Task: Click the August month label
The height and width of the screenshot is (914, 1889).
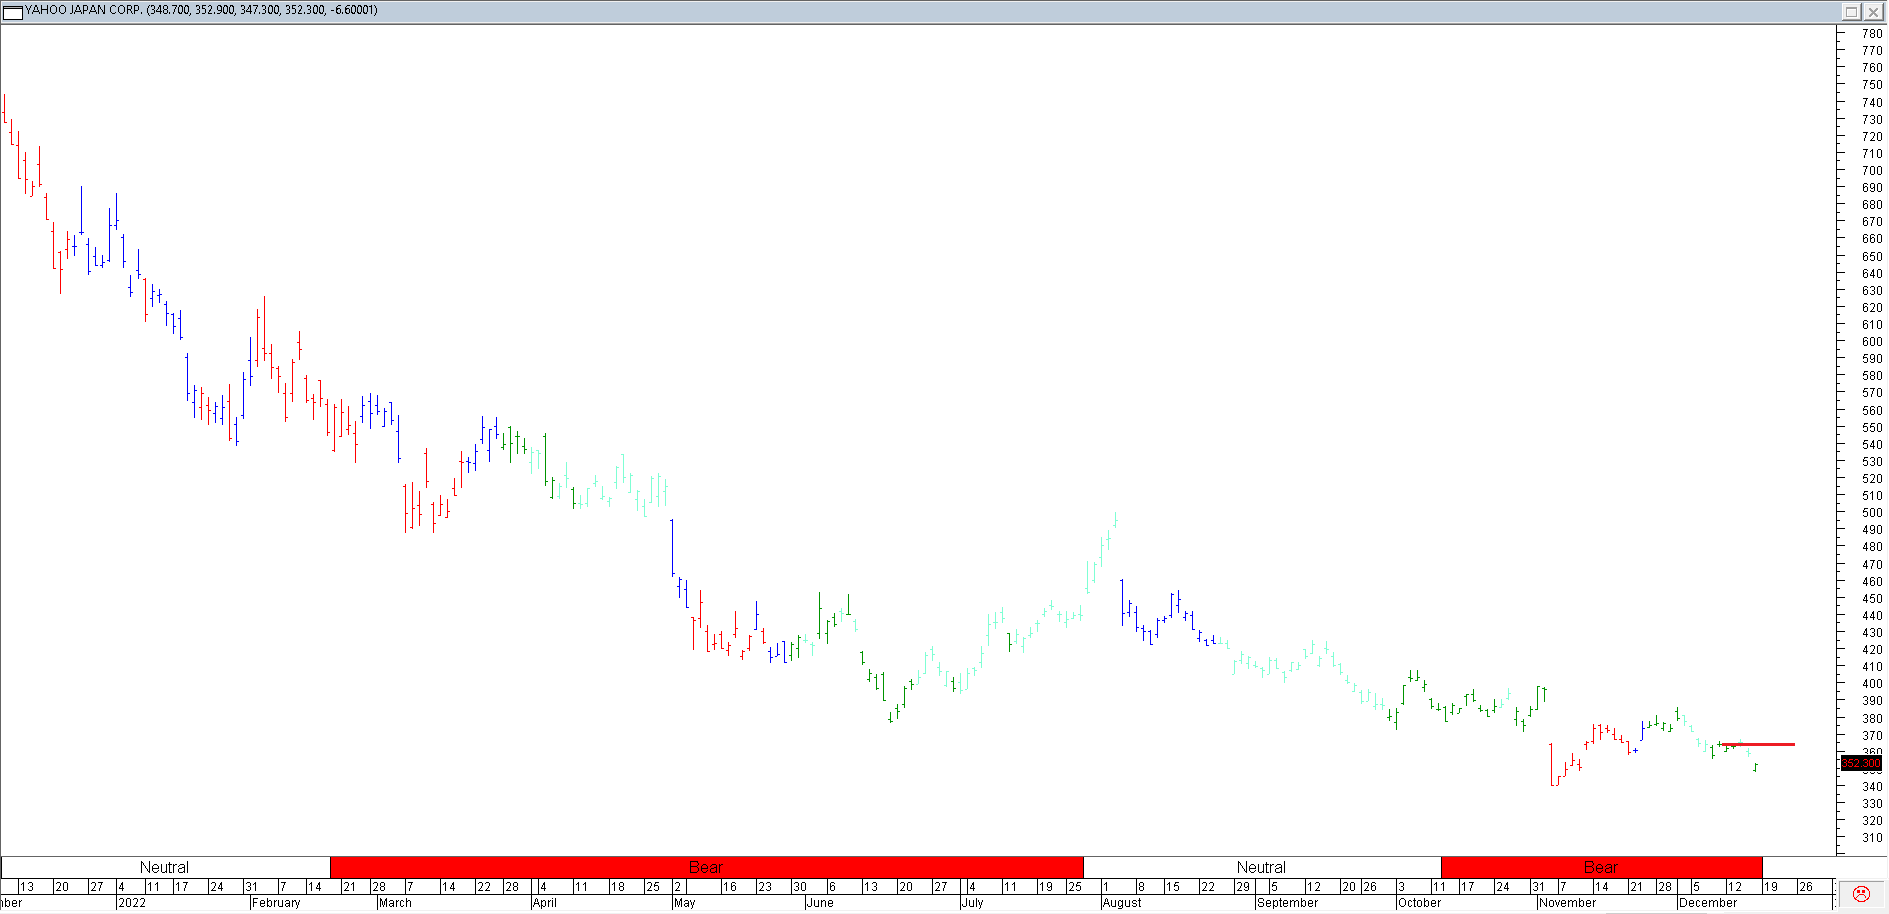Action: tap(1122, 903)
